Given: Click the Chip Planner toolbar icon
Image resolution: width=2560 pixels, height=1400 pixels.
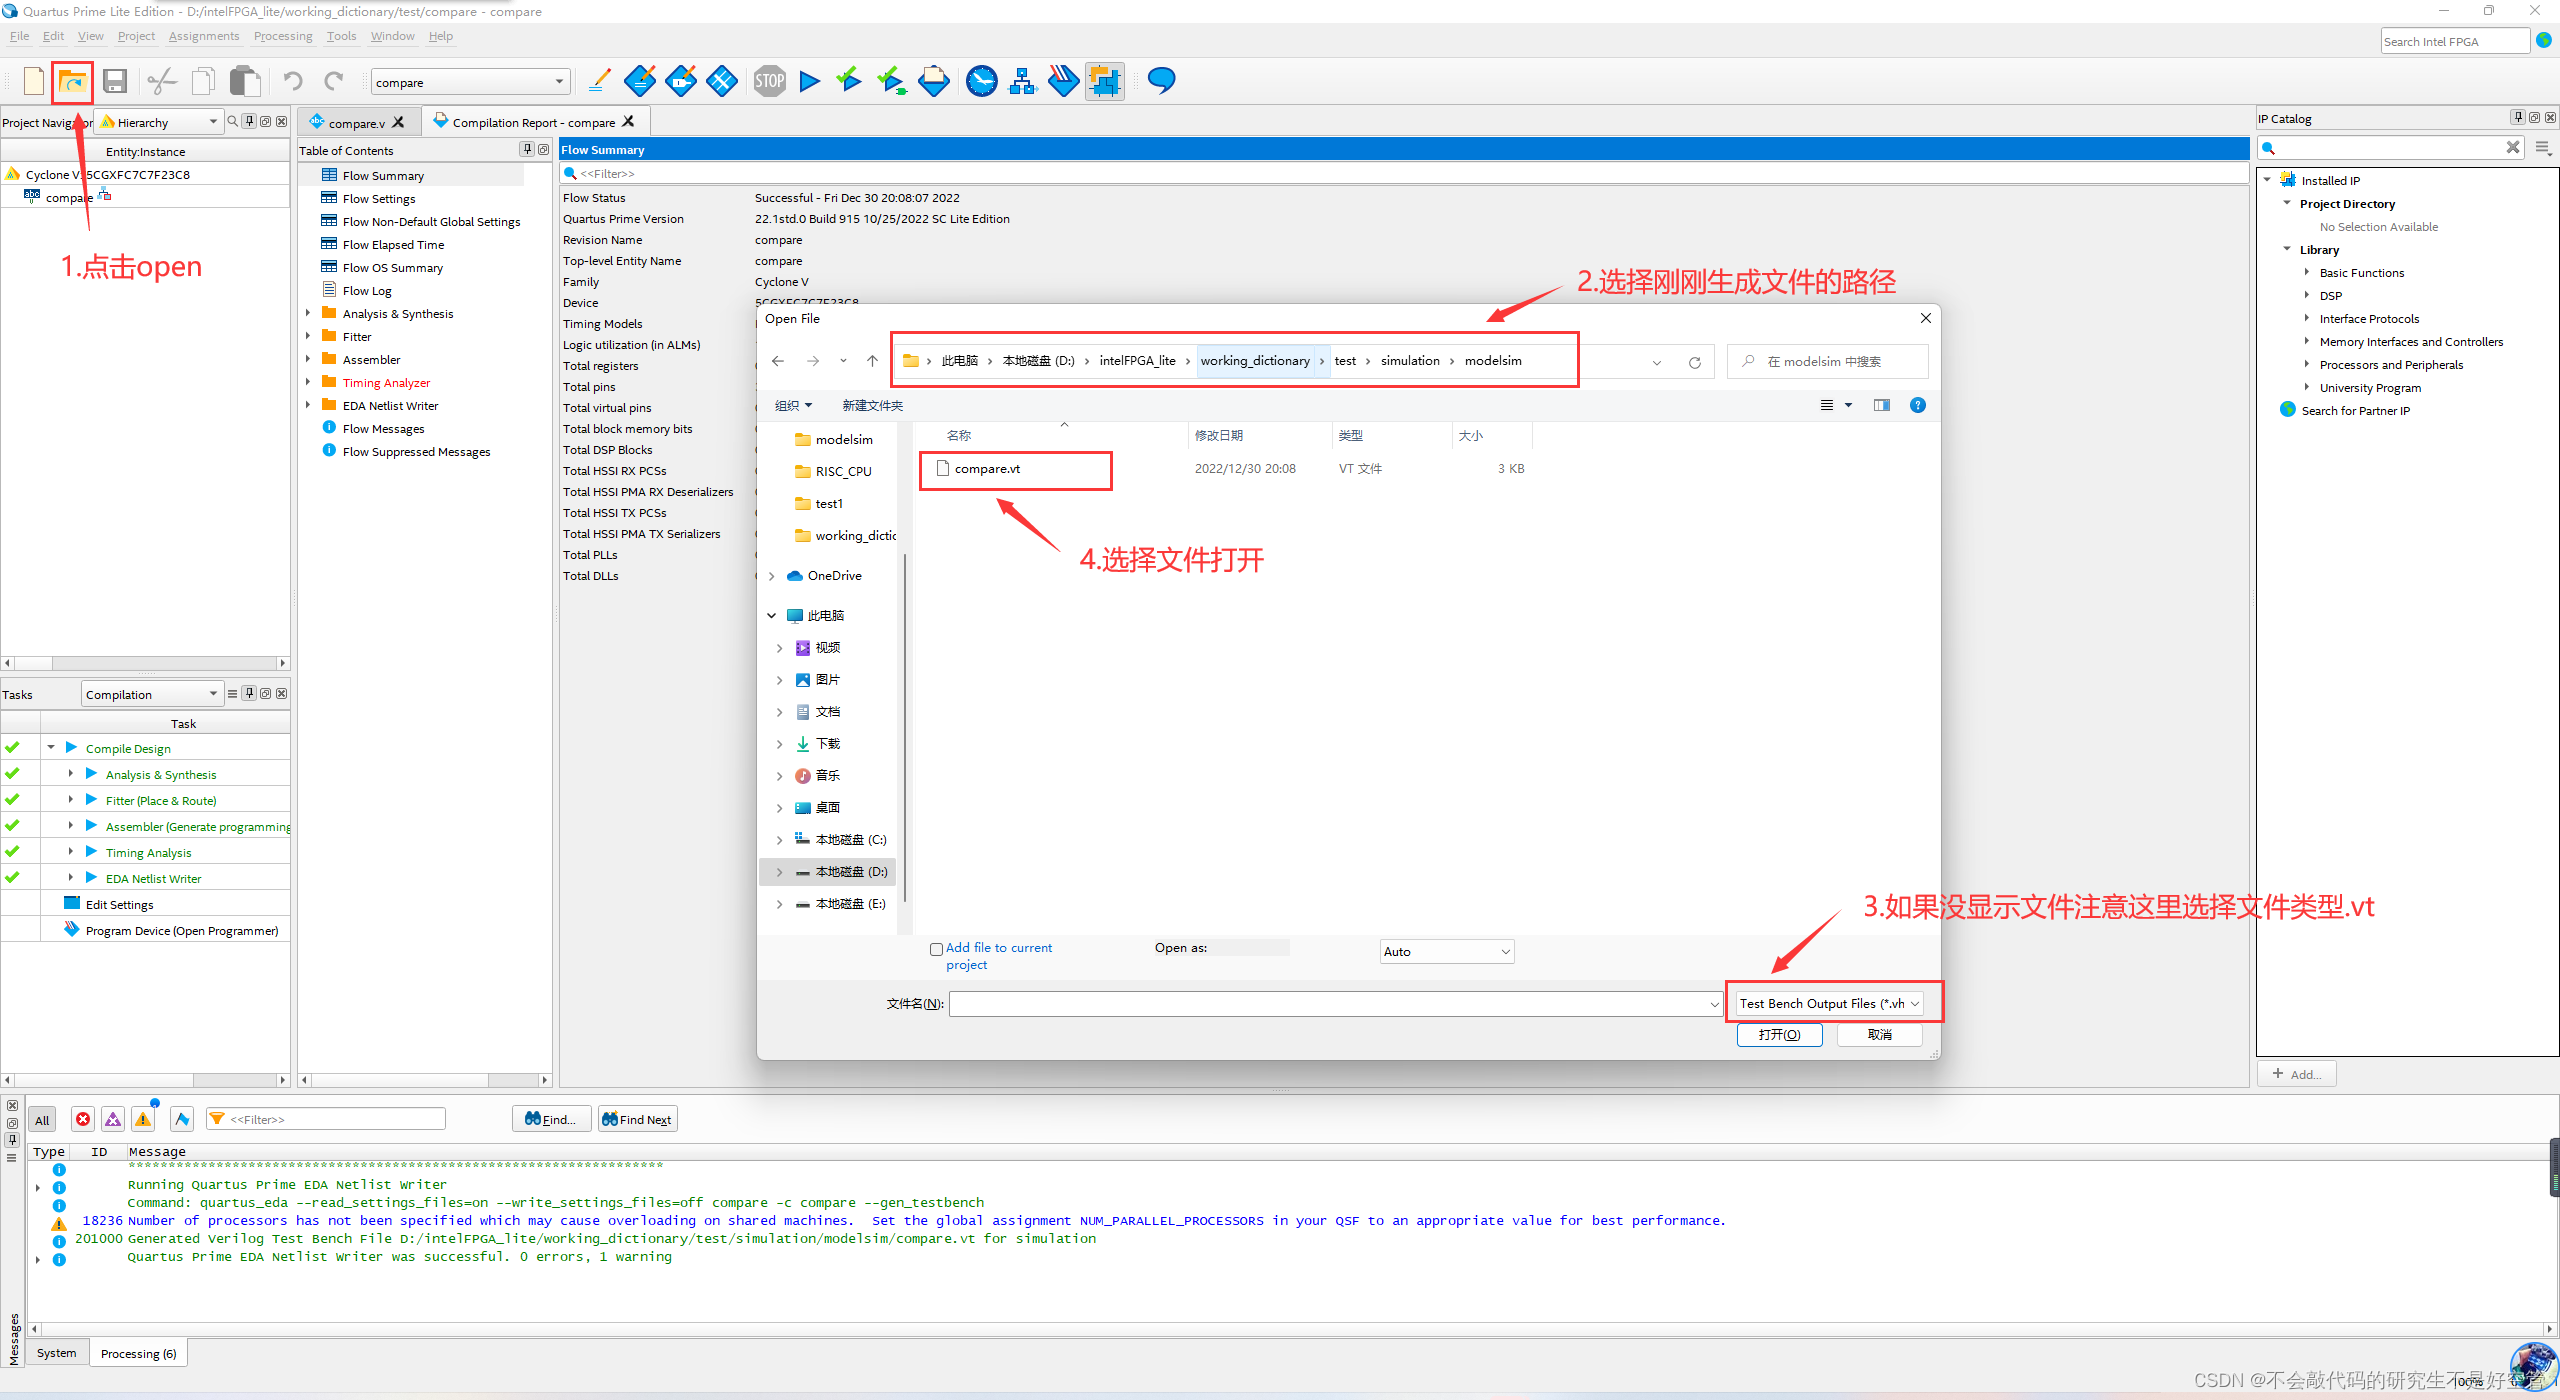Looking at the screenshot, I should click(1104, 82).
